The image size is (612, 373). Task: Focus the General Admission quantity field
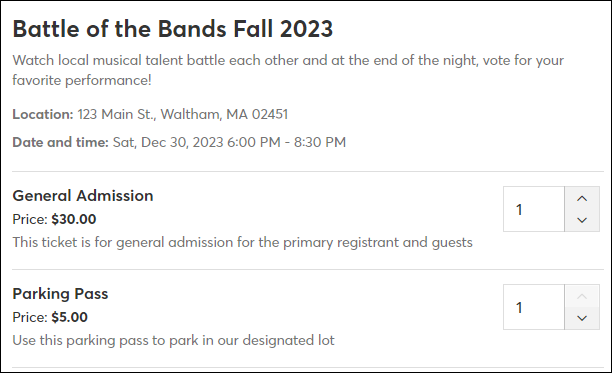pos(534,209)
